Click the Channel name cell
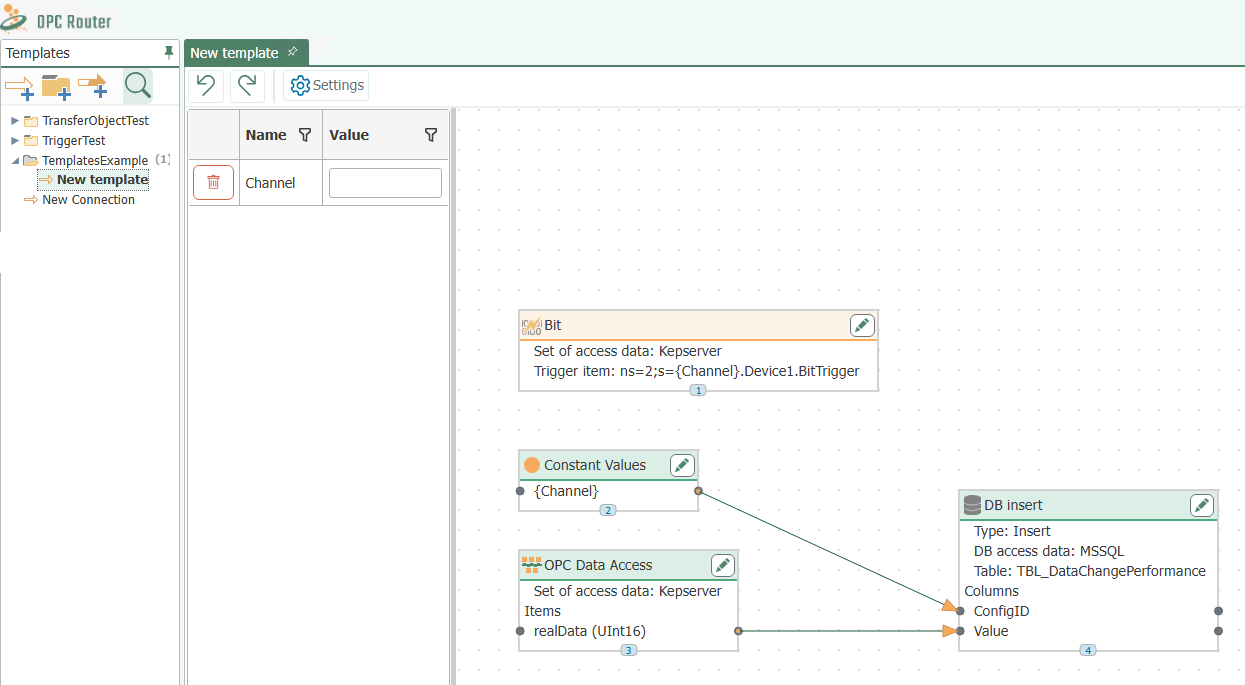Image resolution: width=1245 pixels, height=685 pixels. tap(281, 183)
